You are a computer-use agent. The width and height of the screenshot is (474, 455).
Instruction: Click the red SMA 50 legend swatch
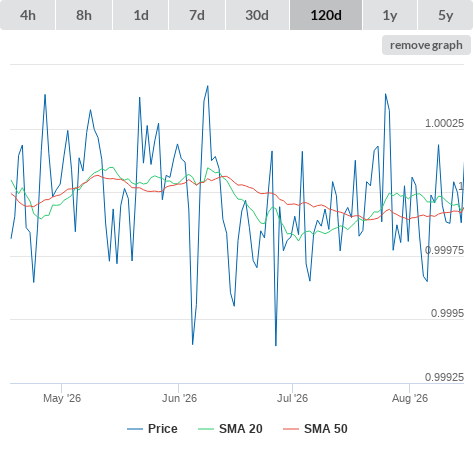point(291,429)
